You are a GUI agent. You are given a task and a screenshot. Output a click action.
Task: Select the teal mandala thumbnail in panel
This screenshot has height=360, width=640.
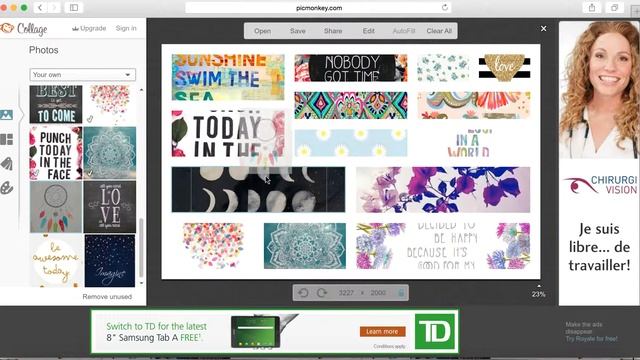coord(110,153)
